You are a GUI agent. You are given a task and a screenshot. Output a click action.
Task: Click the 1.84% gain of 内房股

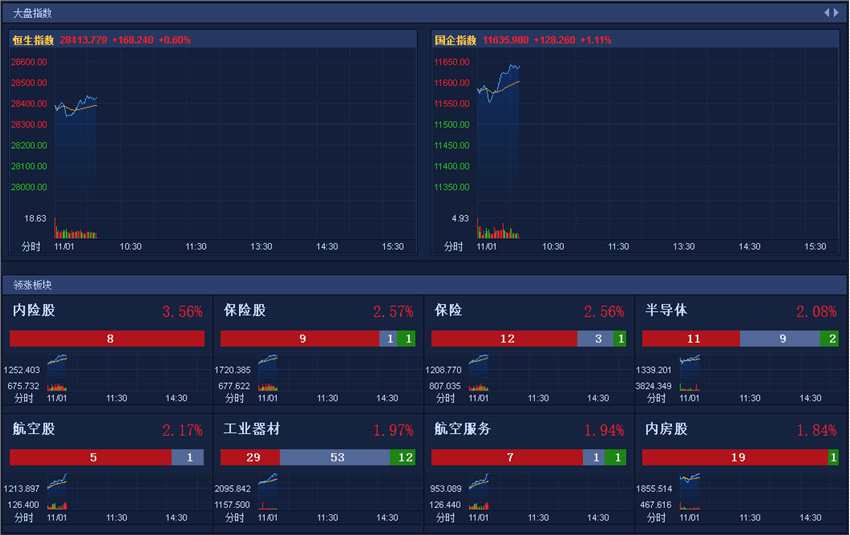click(x=816, y=430)
